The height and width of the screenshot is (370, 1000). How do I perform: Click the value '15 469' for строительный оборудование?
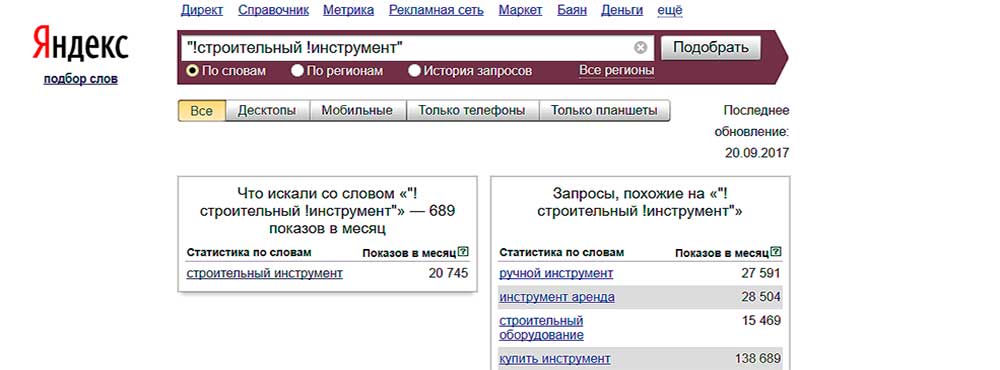[x=761, y=320]
